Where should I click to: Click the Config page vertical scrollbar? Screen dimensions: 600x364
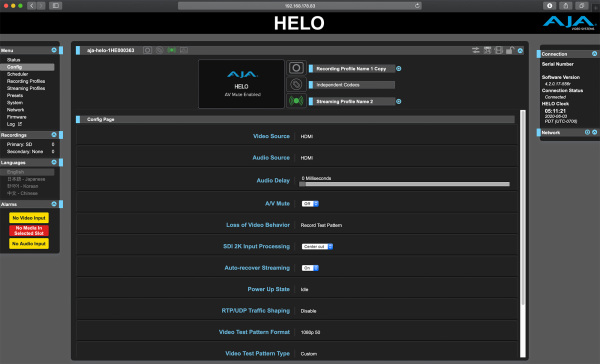tap(523, 233)
